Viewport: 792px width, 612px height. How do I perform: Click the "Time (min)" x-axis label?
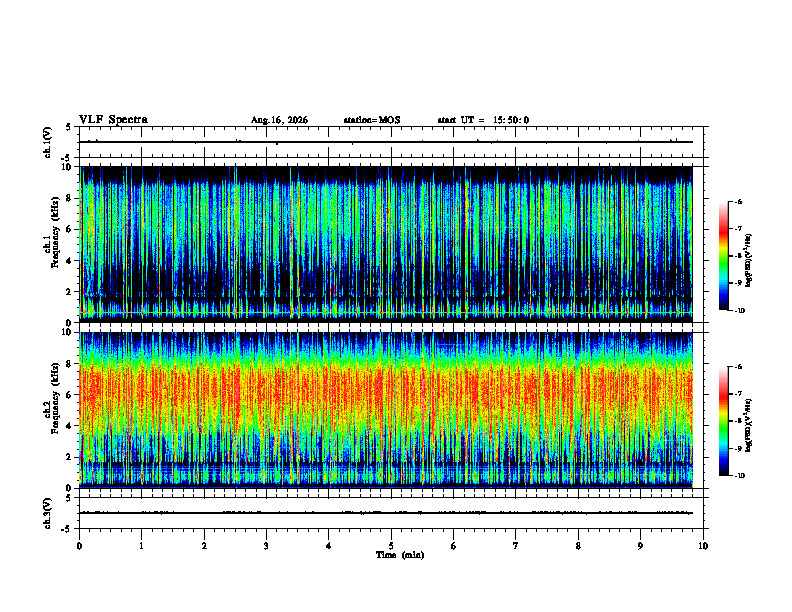coord(400,555)
